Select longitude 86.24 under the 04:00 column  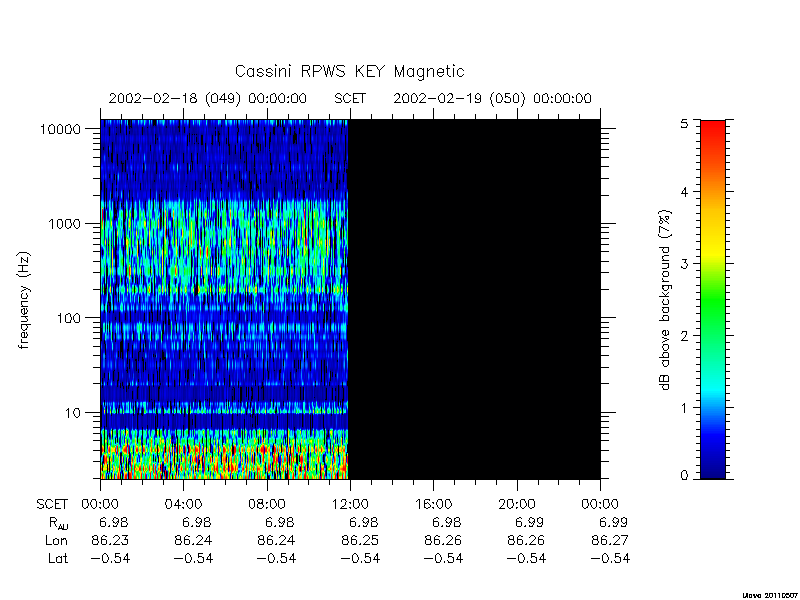(193, 540)
